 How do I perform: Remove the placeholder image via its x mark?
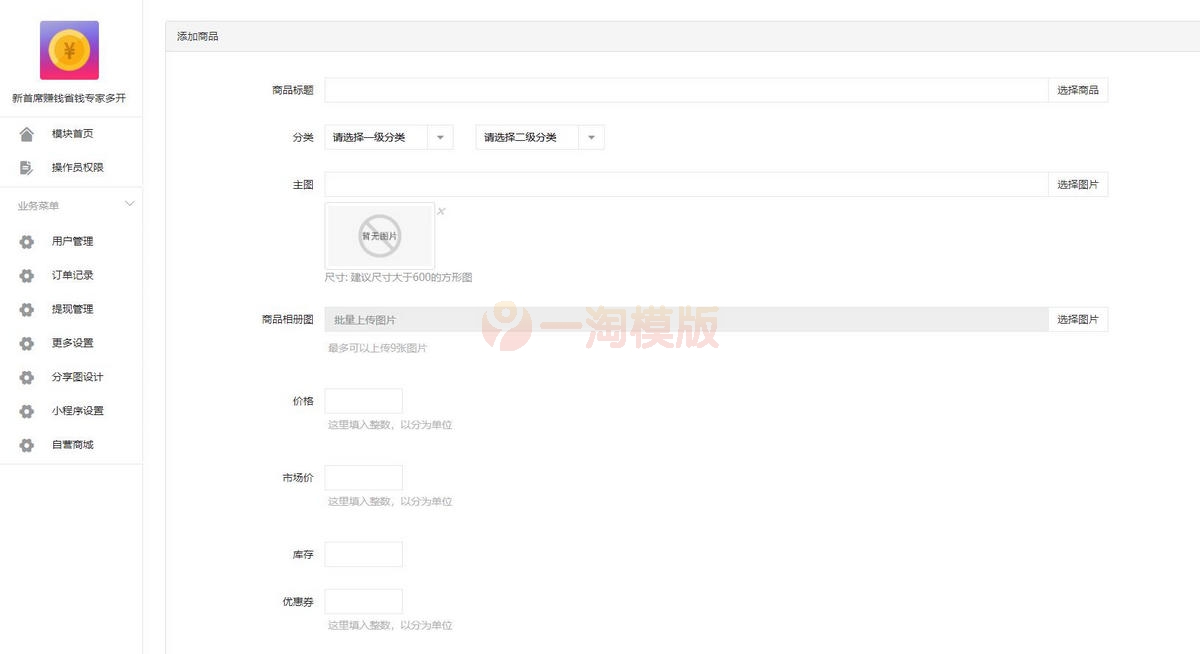pos(440,211)
